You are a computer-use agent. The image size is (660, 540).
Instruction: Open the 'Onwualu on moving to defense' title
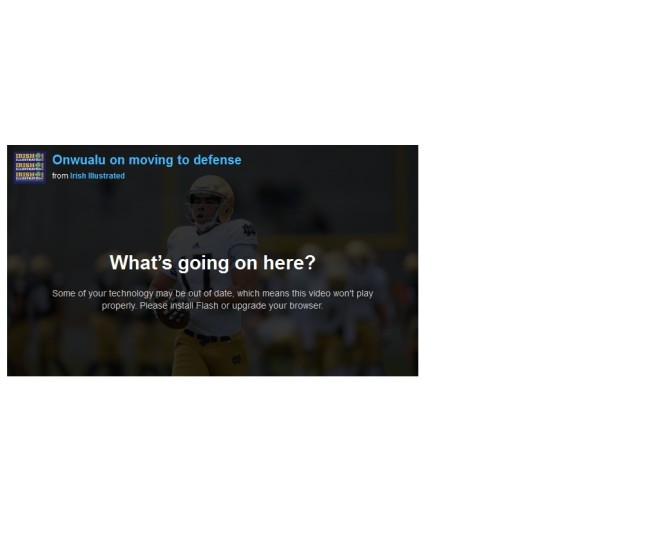(x=146, y=160)
